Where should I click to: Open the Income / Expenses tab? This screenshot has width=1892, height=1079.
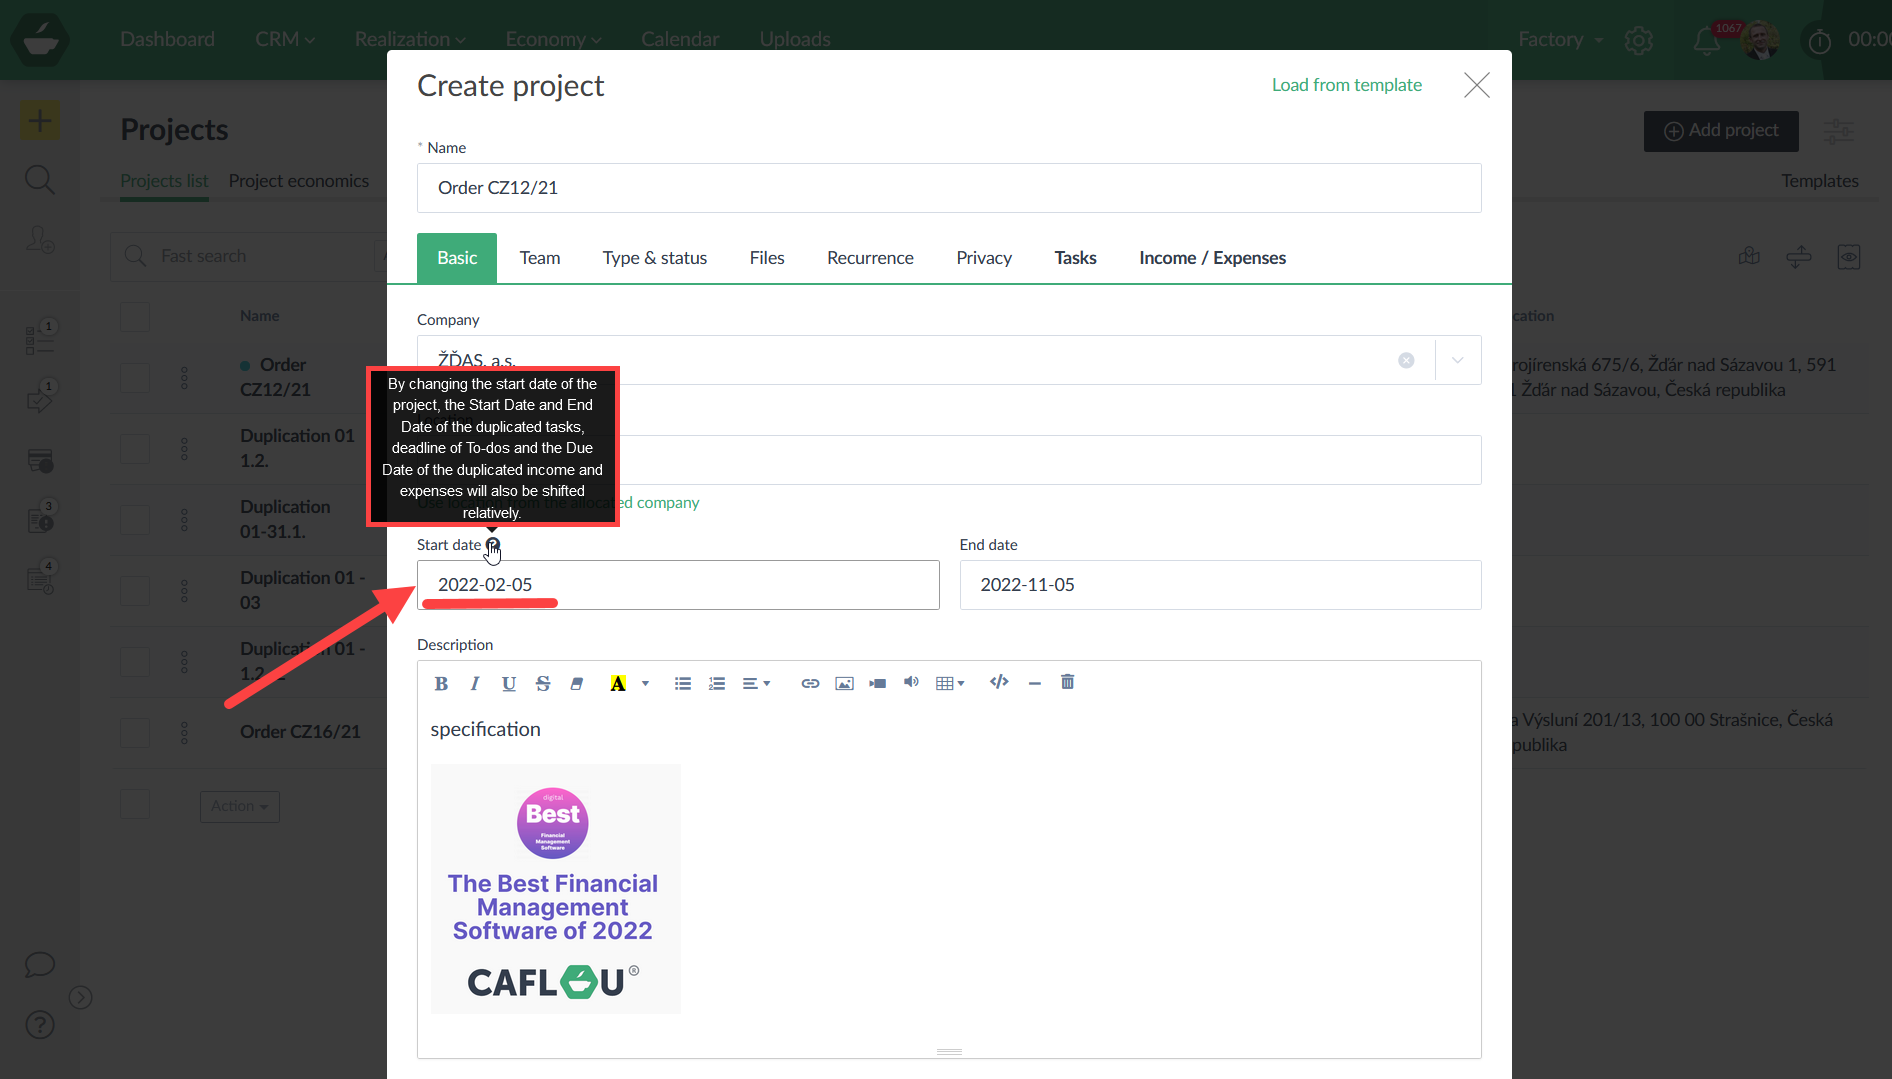pos(1212,258)
